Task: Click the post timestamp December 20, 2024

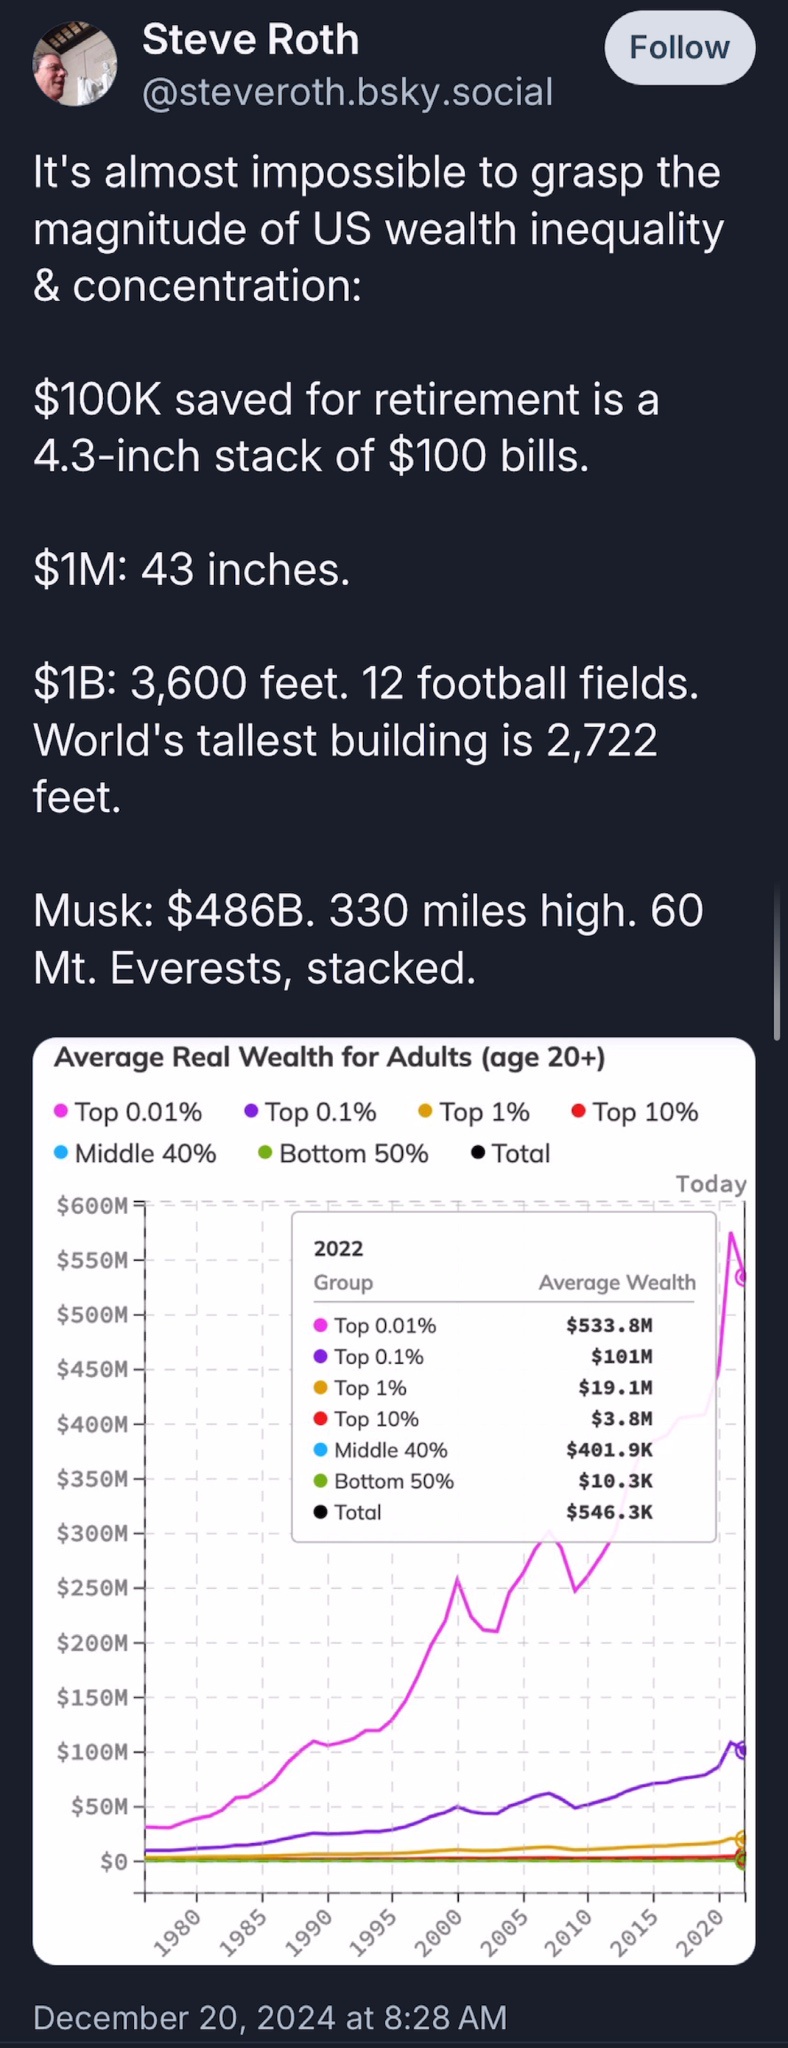Action: [x=270, y=2016]
